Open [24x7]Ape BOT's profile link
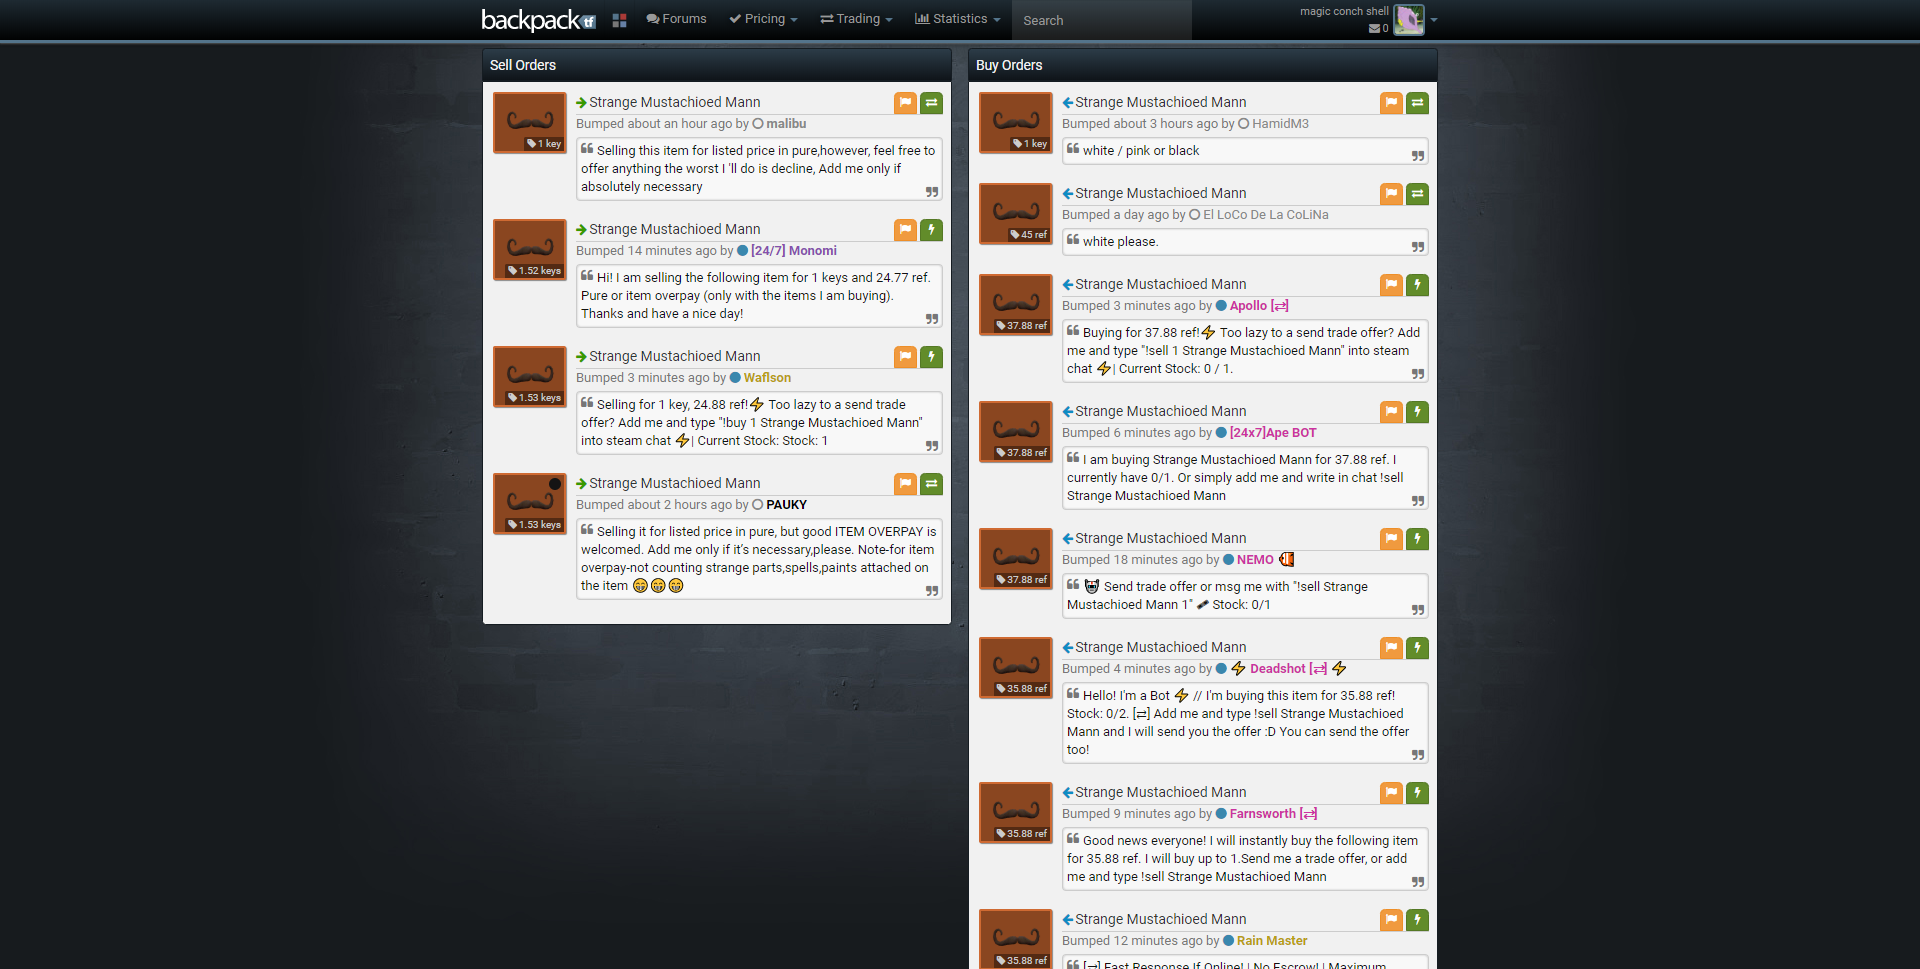1920x969 pixels. pos(1273,433)
